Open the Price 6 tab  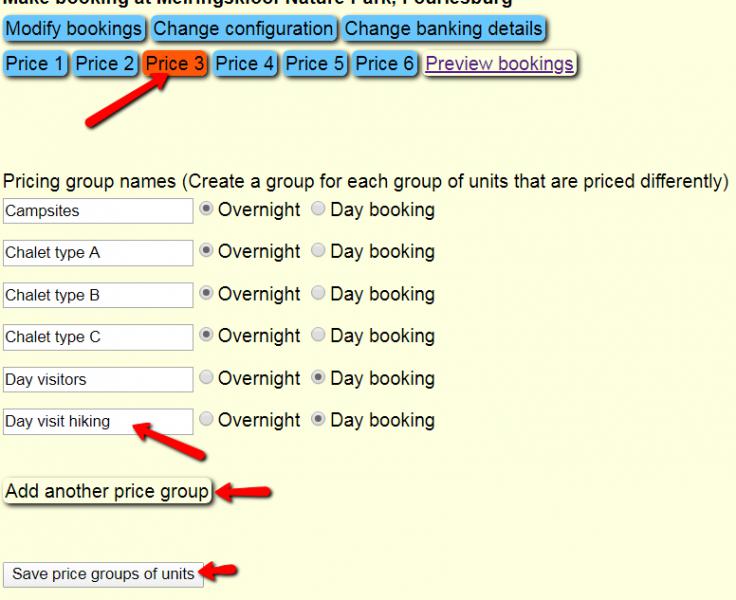coord(385,64)
